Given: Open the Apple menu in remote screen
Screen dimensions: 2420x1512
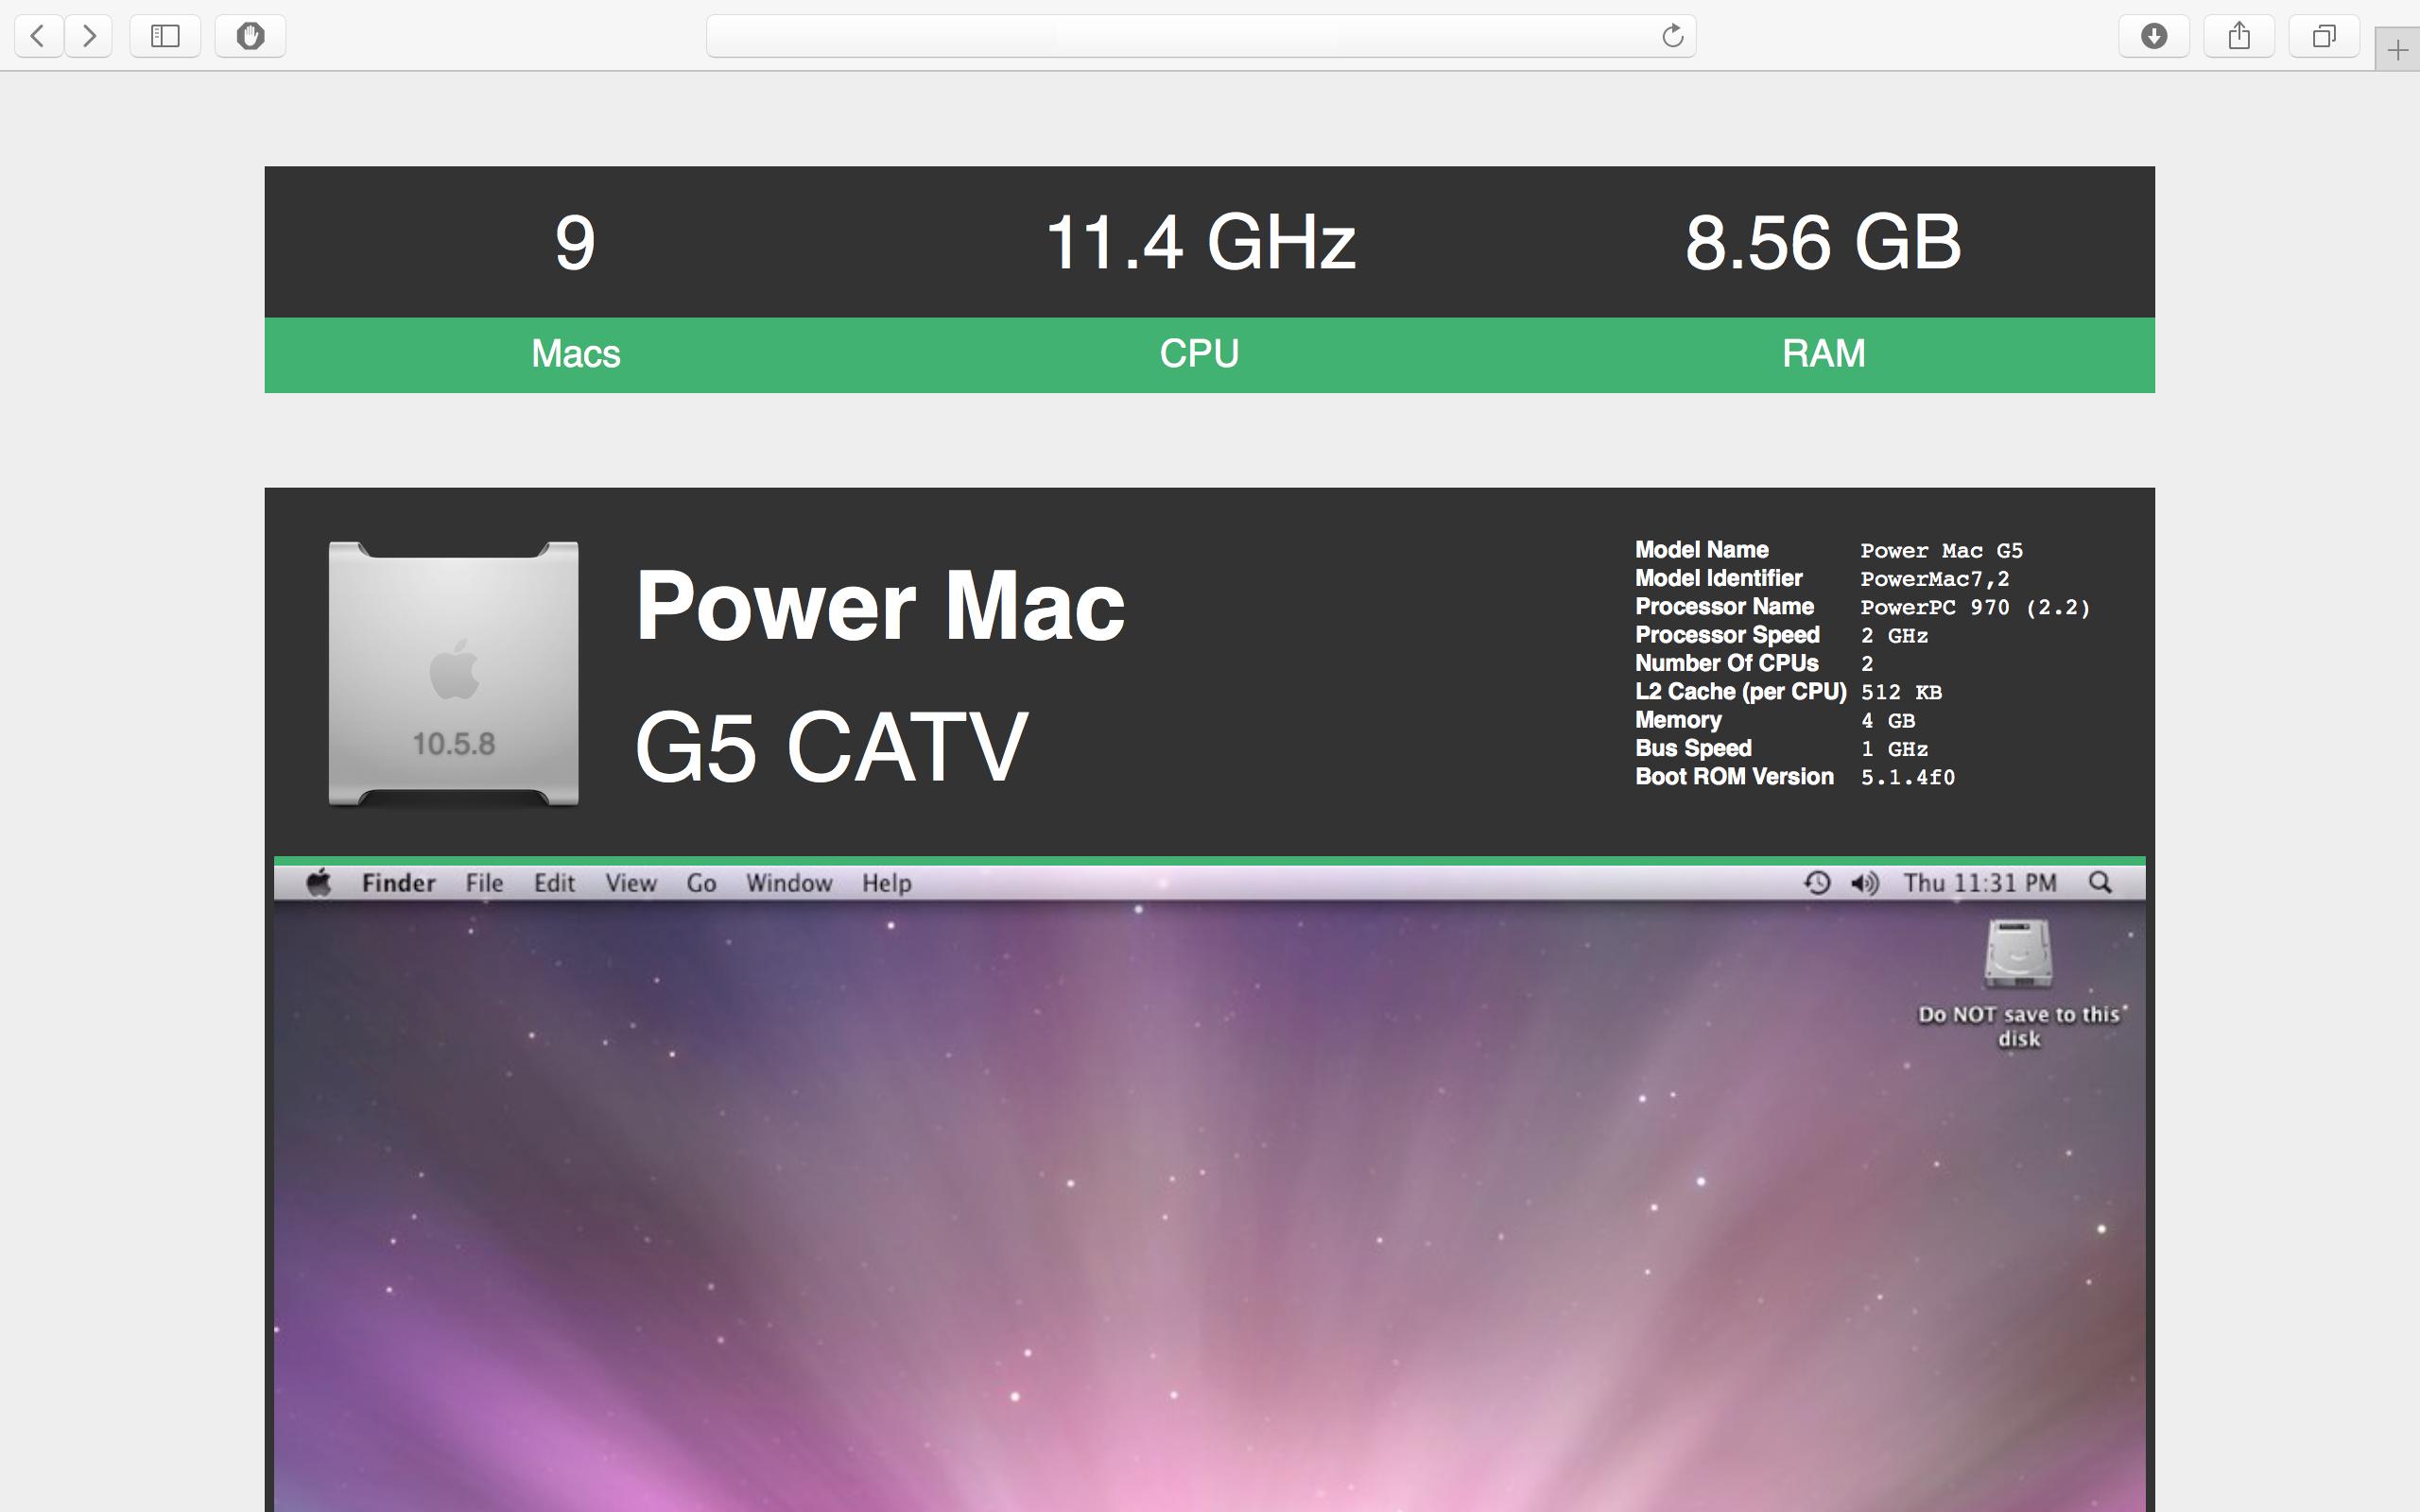Looking at the screenshot, I should click(x=319, y=883).
